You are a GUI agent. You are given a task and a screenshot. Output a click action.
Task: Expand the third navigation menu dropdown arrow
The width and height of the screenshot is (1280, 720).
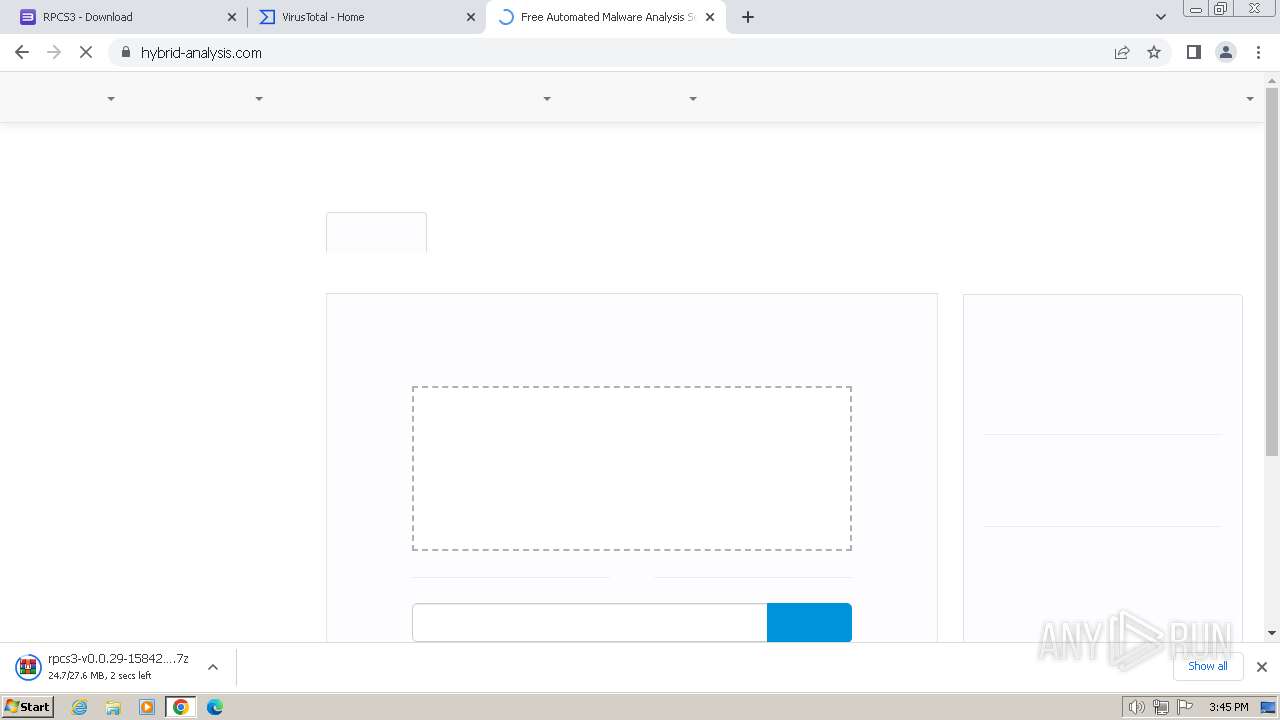(x=547, y=99)
